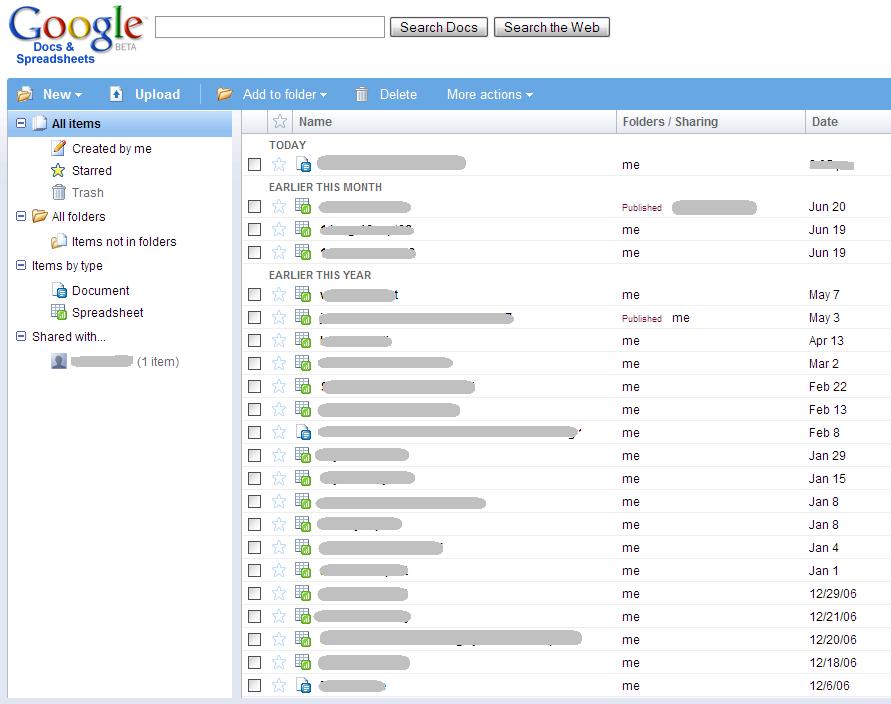Collapse the All folders section

click(21, 216)
